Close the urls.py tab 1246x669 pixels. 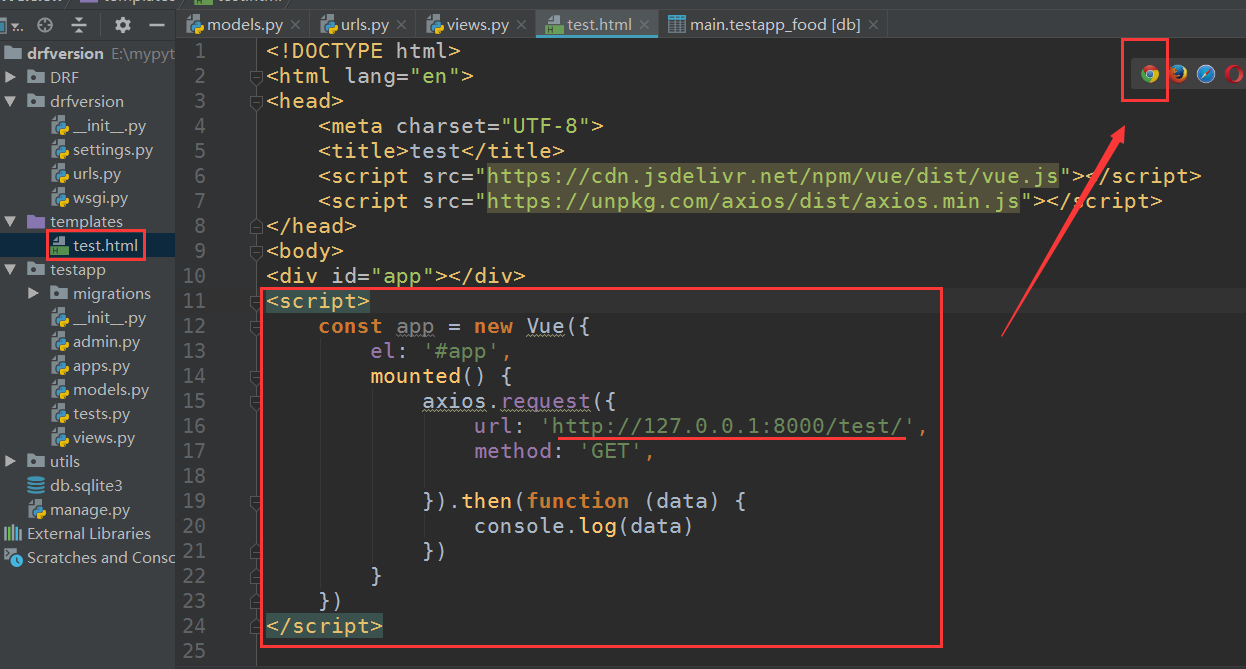pos(402,25)
